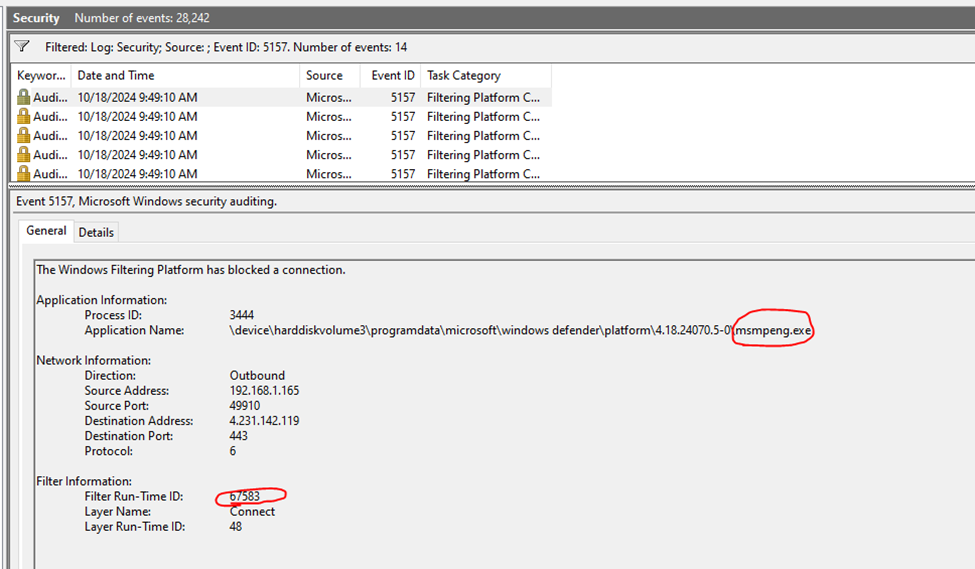This screenshot has width=975, height=569.
Task: Click the lock icon in the highlighted event row
Action: point(24,97)
